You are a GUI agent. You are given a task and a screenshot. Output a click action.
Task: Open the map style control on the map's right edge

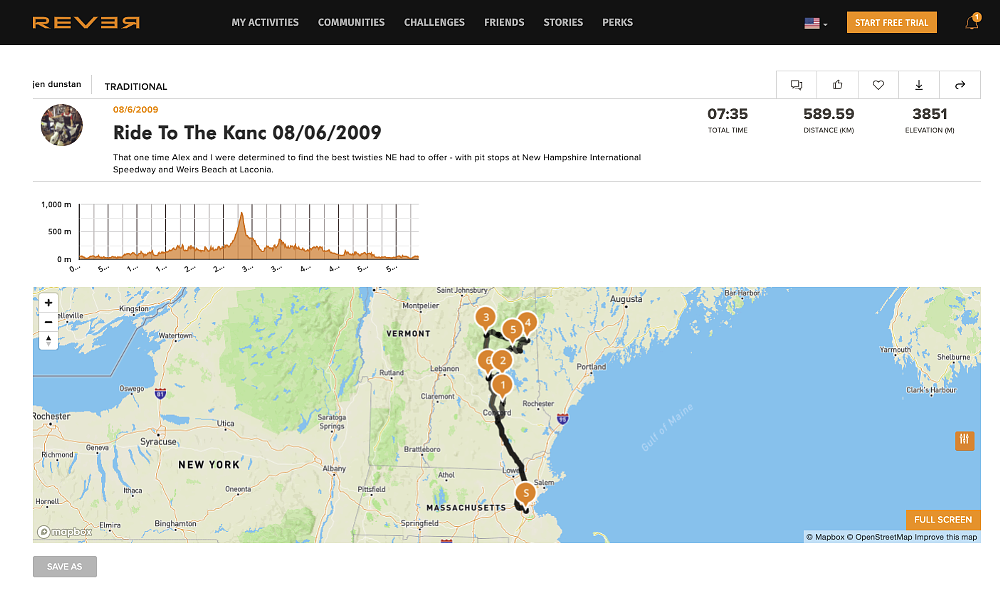tap(964, 440)
